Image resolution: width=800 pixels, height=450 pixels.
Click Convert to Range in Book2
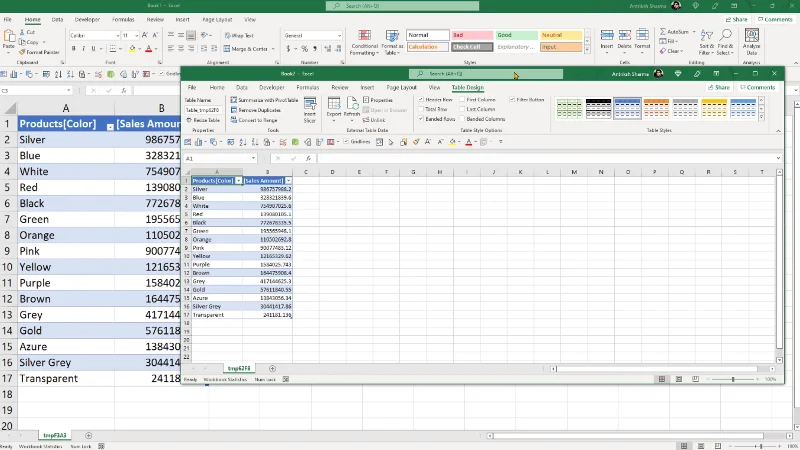pyautogui.click(x=254, y=120)
